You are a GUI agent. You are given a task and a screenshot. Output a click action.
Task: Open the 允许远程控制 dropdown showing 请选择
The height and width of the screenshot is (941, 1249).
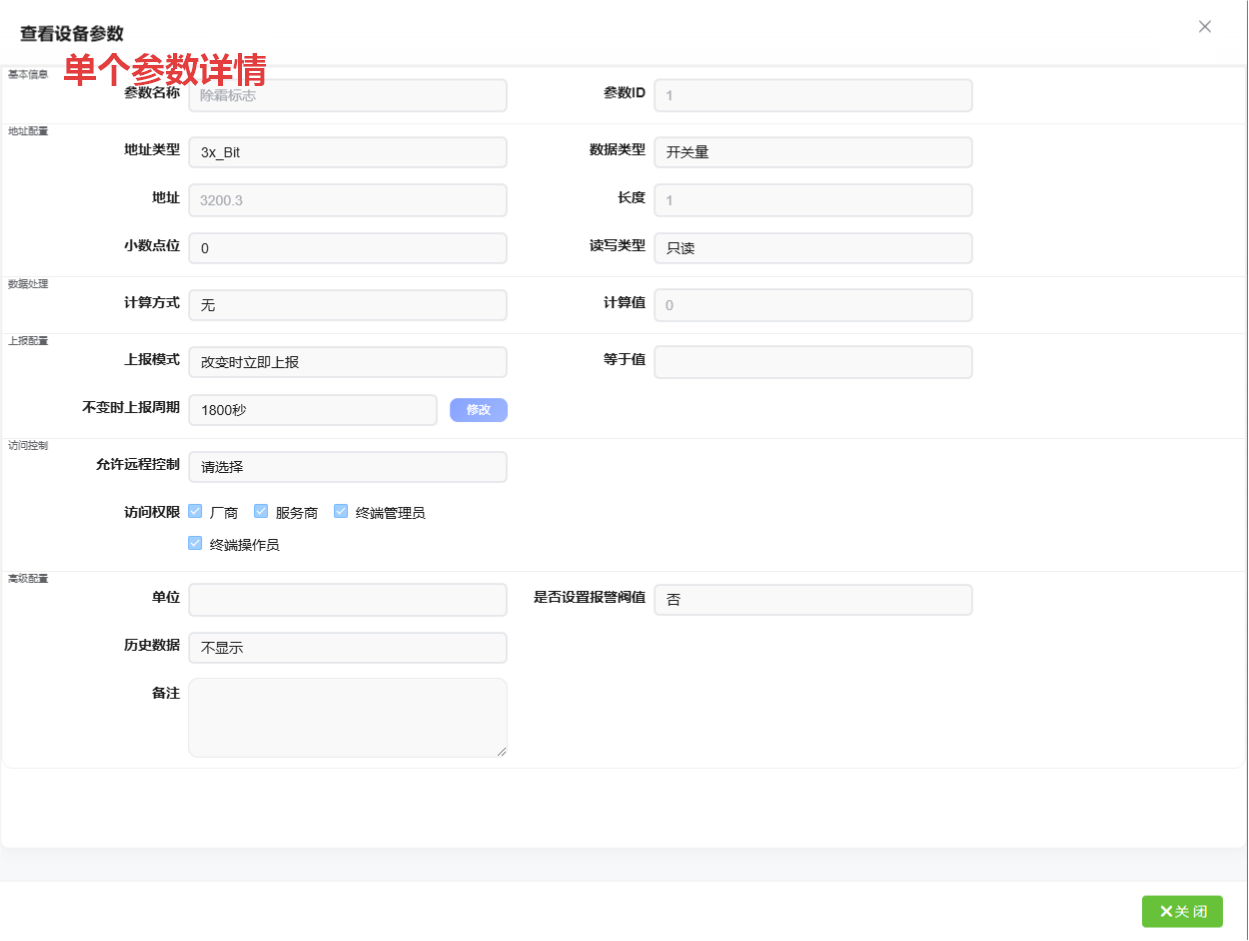click(348, 467)
